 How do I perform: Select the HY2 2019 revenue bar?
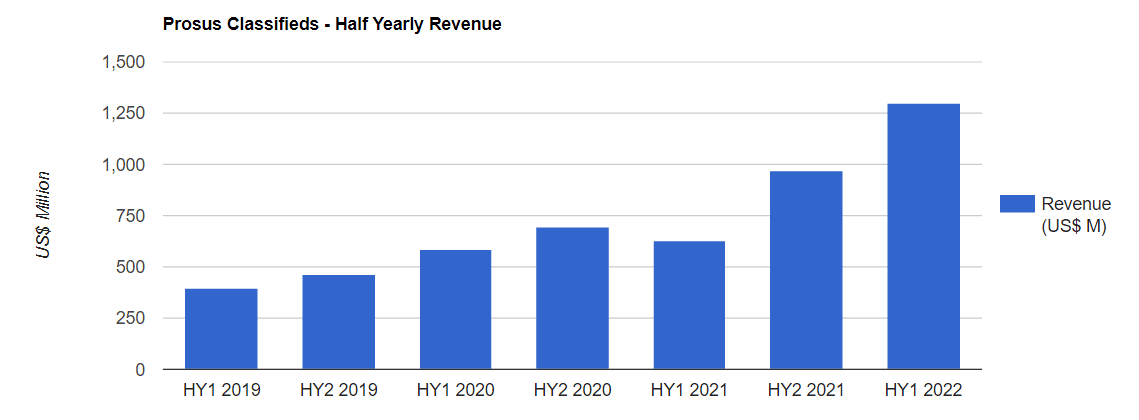click(338, 322)
